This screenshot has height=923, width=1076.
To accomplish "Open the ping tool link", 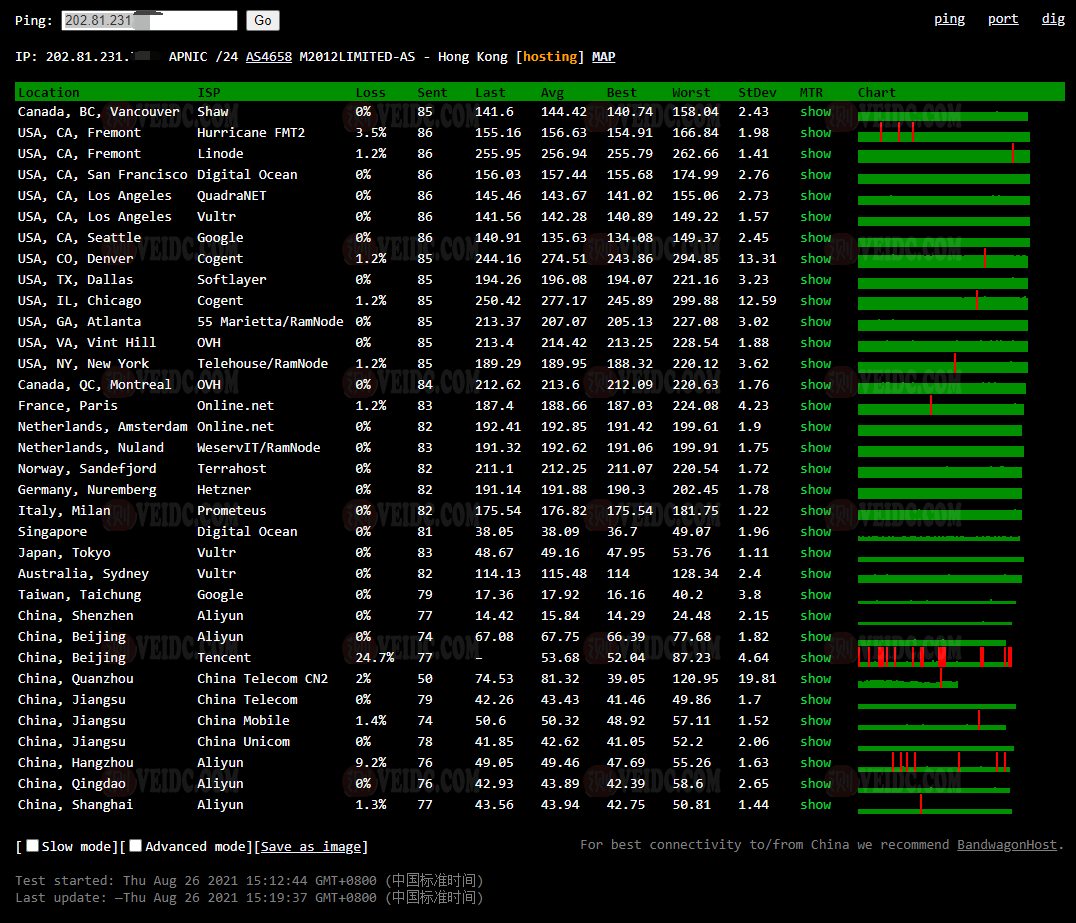I will pyautogui.click(x=949, y=19).
